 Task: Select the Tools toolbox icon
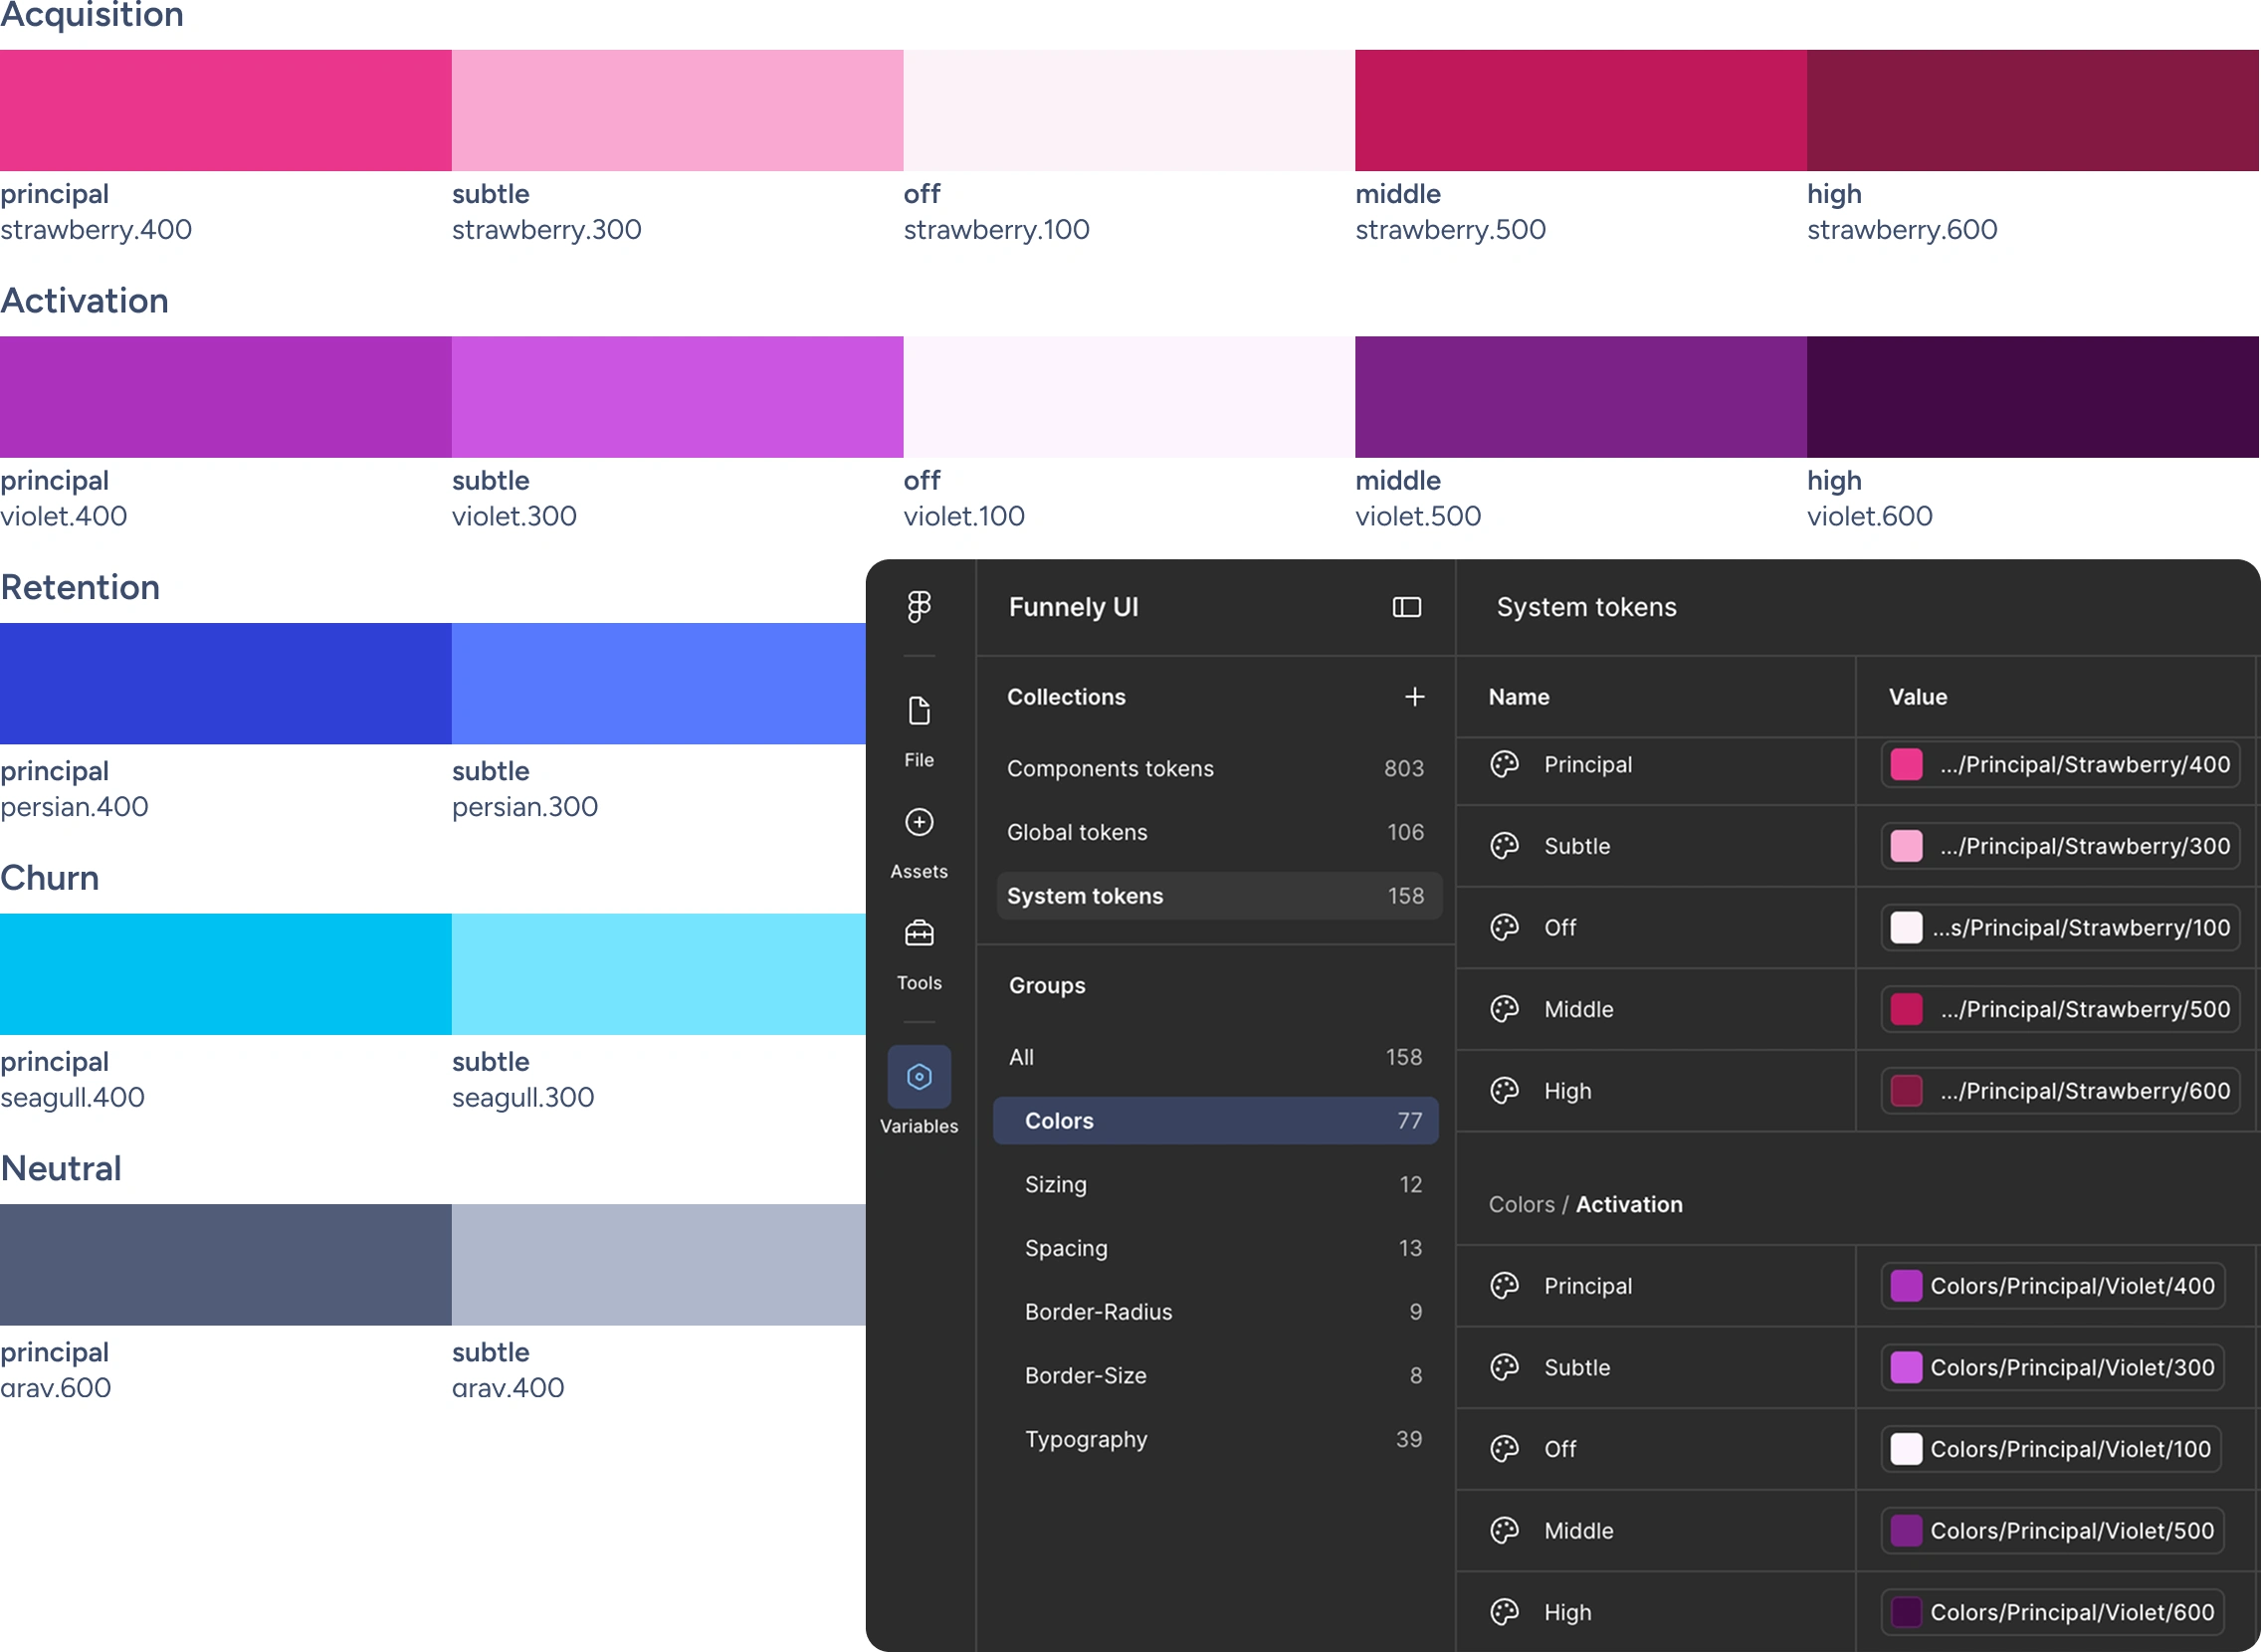919,934
